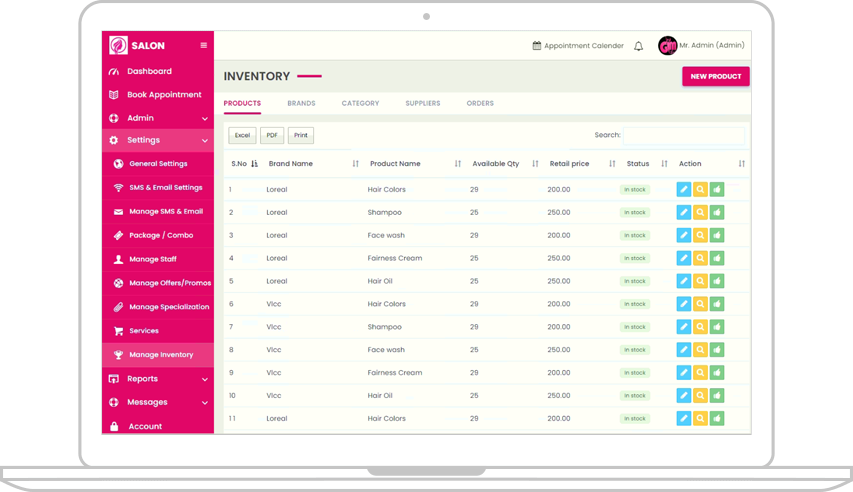Click yellow search icon in row 5
Image resolution: width=853 pixels, height=492 pixels.
(700, 281)
